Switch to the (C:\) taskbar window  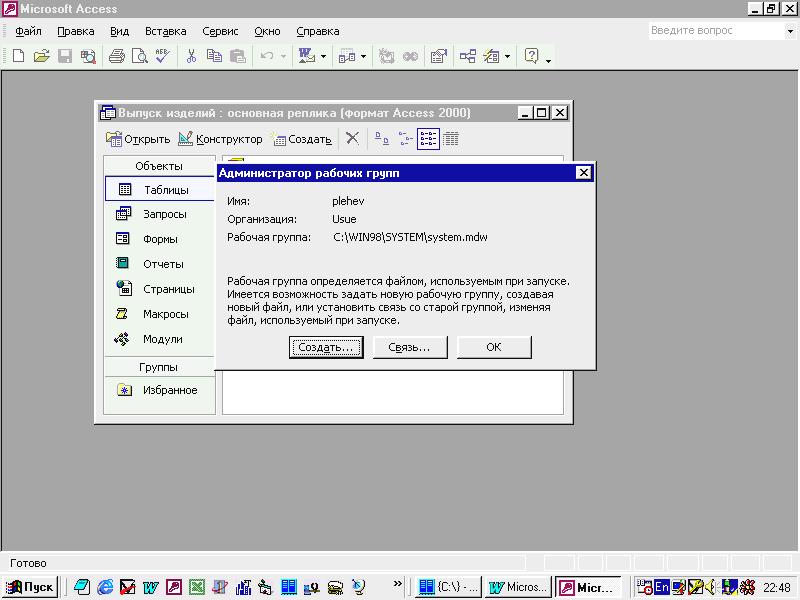point(448,587)
